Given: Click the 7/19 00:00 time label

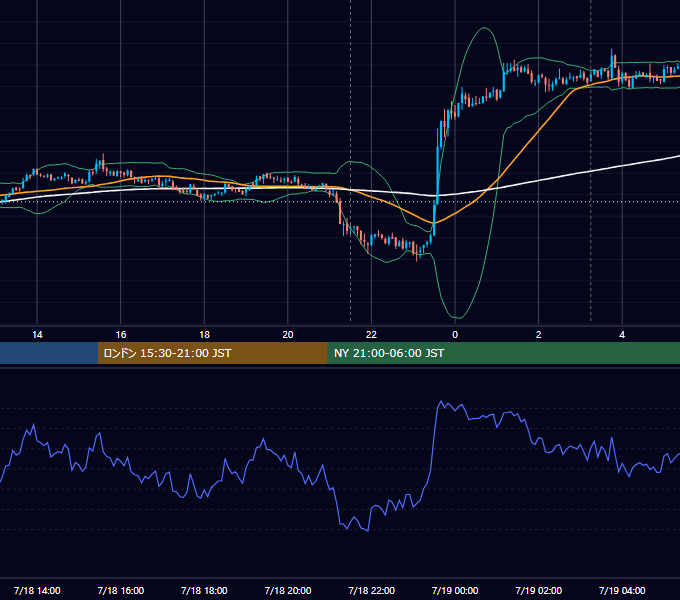Looking at the screenshot, I should (x=455, y=590).
